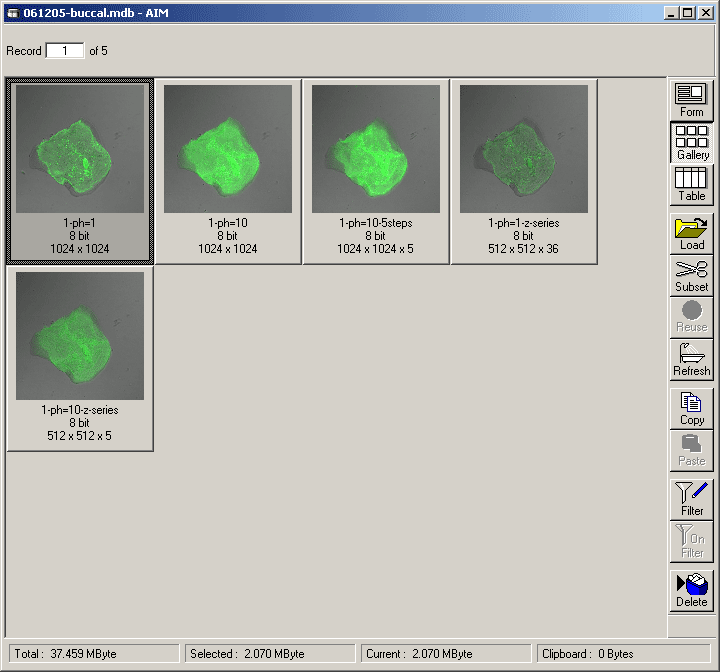Click the Paste button

point(691,451)
